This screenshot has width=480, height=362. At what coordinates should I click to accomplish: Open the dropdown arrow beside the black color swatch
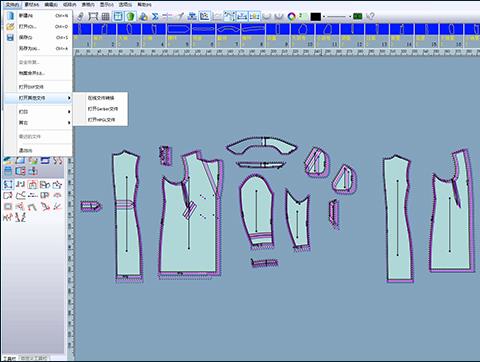coord(324,16)
